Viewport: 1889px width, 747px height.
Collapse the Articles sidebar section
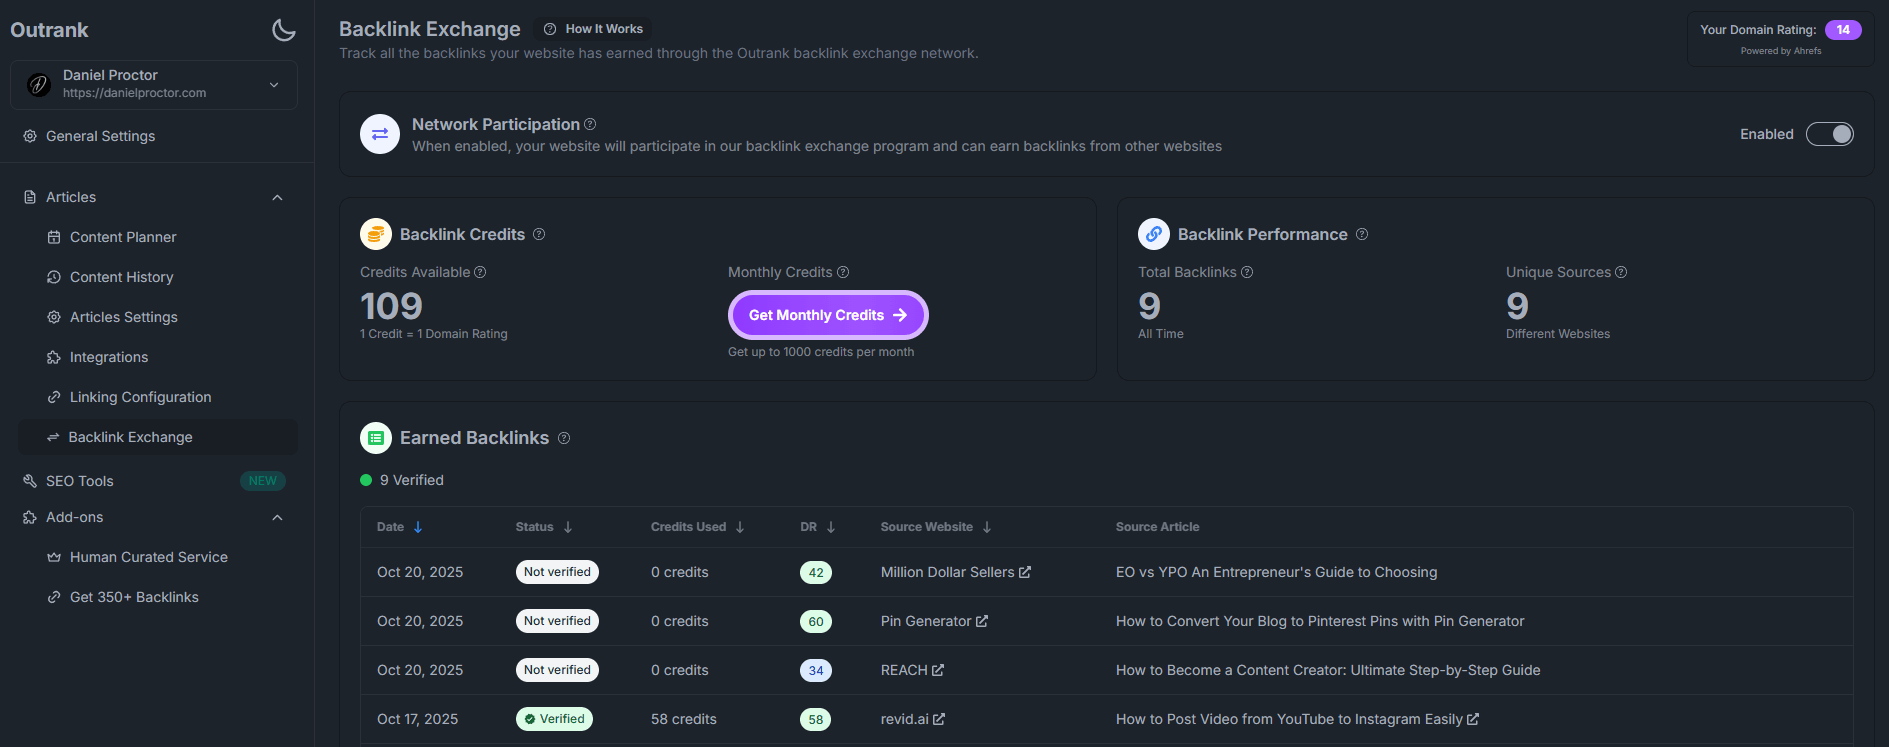277,197
